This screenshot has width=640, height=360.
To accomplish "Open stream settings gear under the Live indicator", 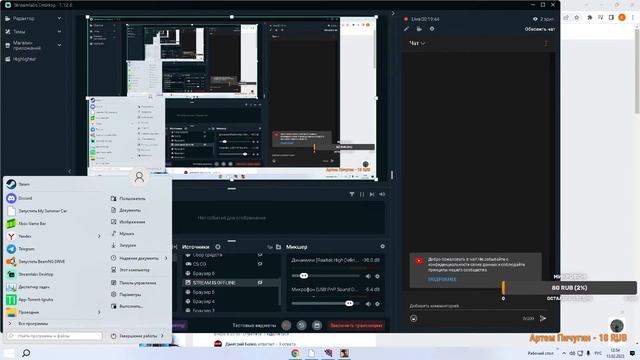I will pos(432,29).
